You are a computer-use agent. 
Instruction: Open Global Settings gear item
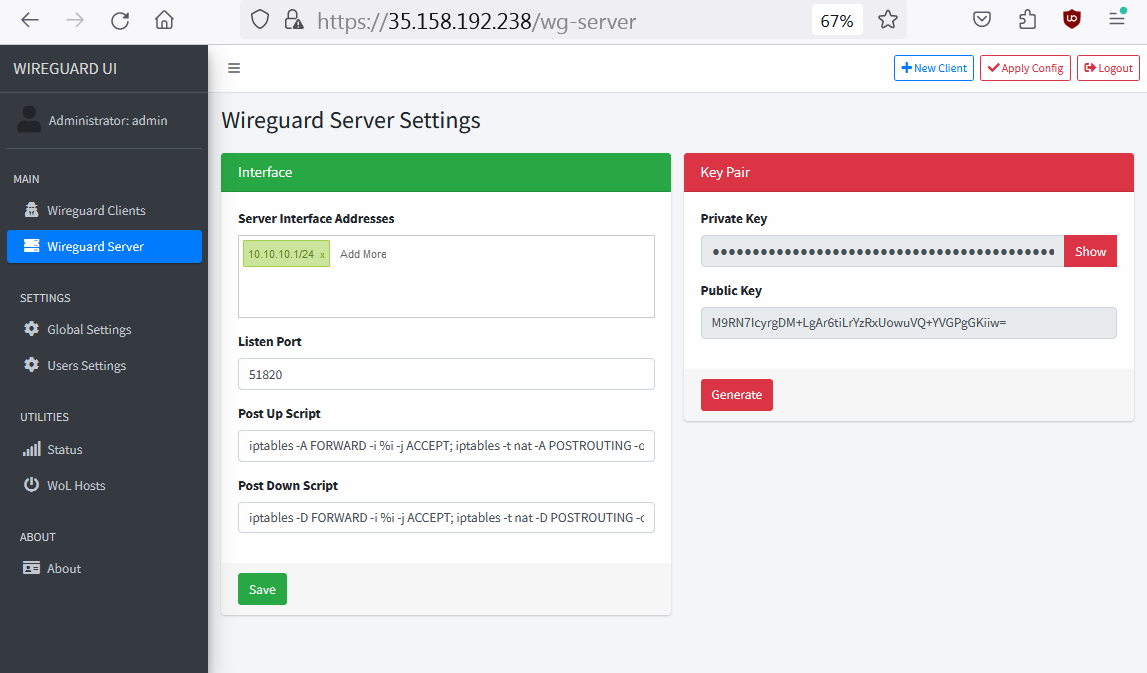point(89,329)
